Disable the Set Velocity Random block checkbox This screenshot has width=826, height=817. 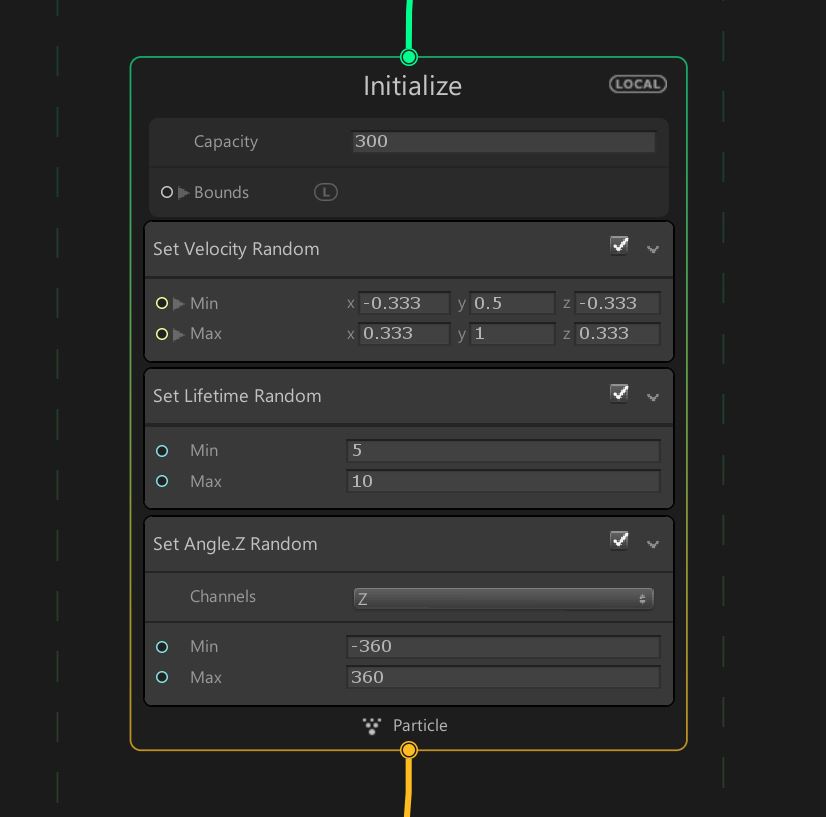pos(620,246)
